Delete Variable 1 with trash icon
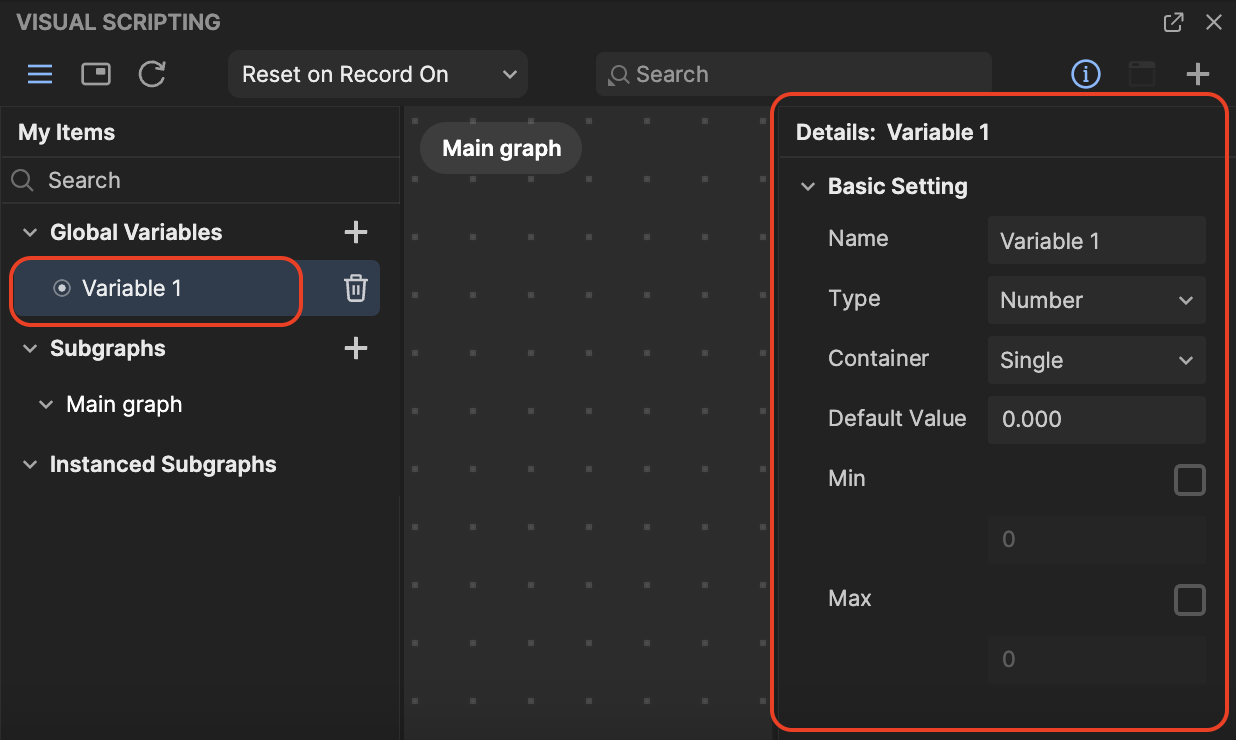This screenshot has height=740, width=1236. point(356,288)
